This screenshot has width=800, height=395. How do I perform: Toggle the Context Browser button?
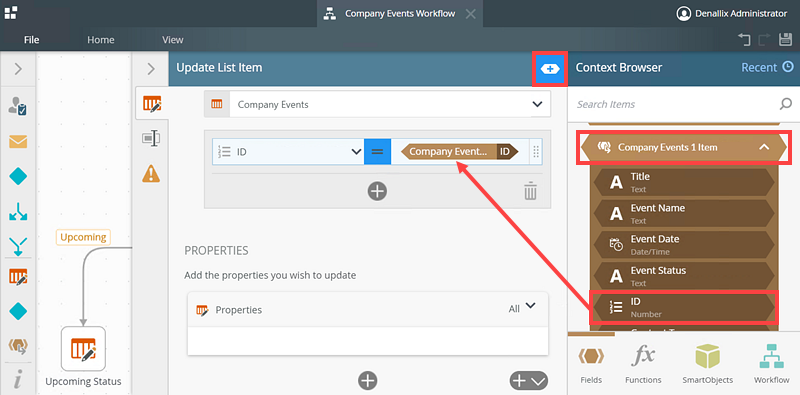click(x=549, y=68)
